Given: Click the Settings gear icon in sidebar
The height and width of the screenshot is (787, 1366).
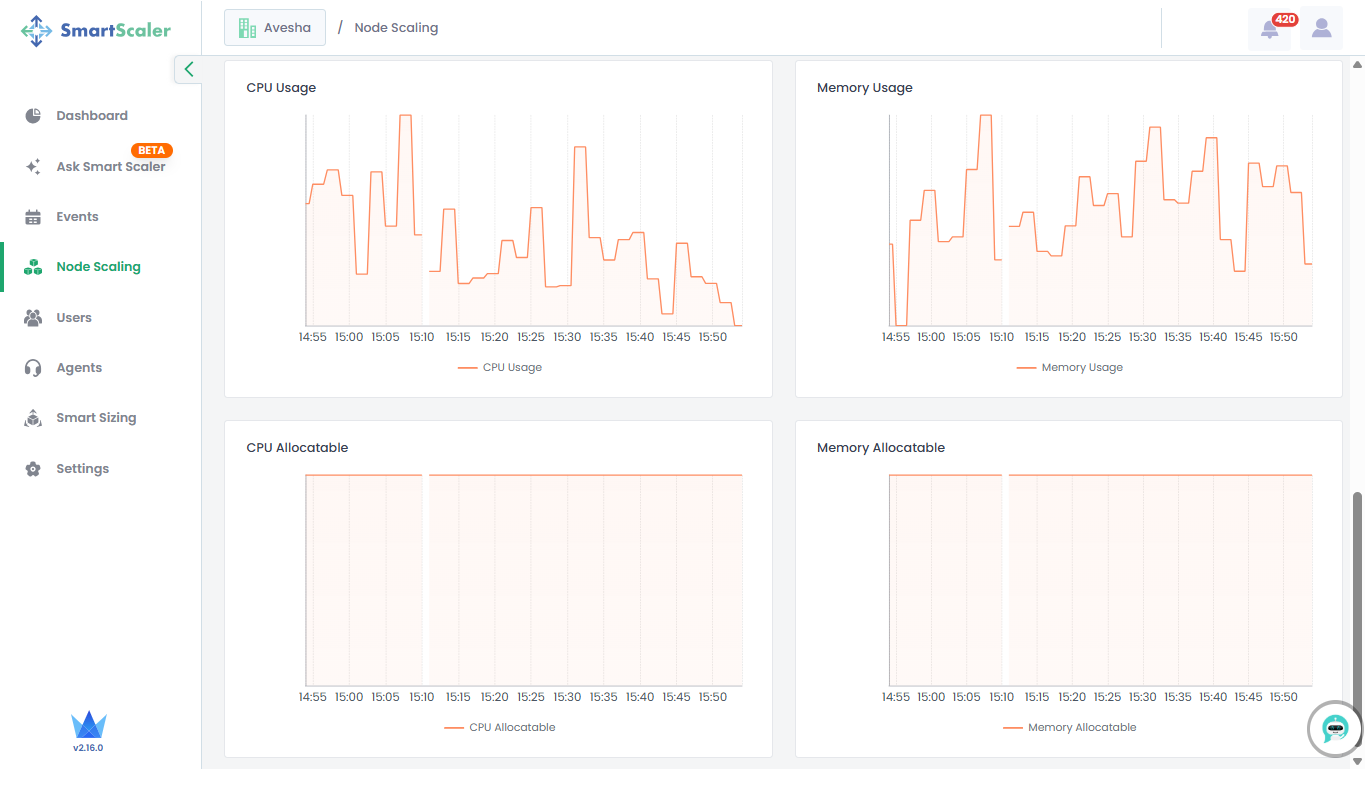Looking at the screenshot, I should [33, 469].
